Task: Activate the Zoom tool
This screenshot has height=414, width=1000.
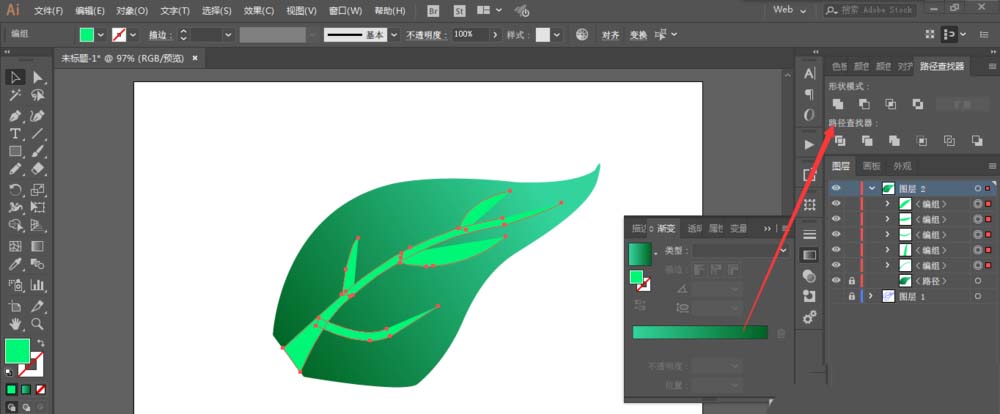Action: coord(37,324)
